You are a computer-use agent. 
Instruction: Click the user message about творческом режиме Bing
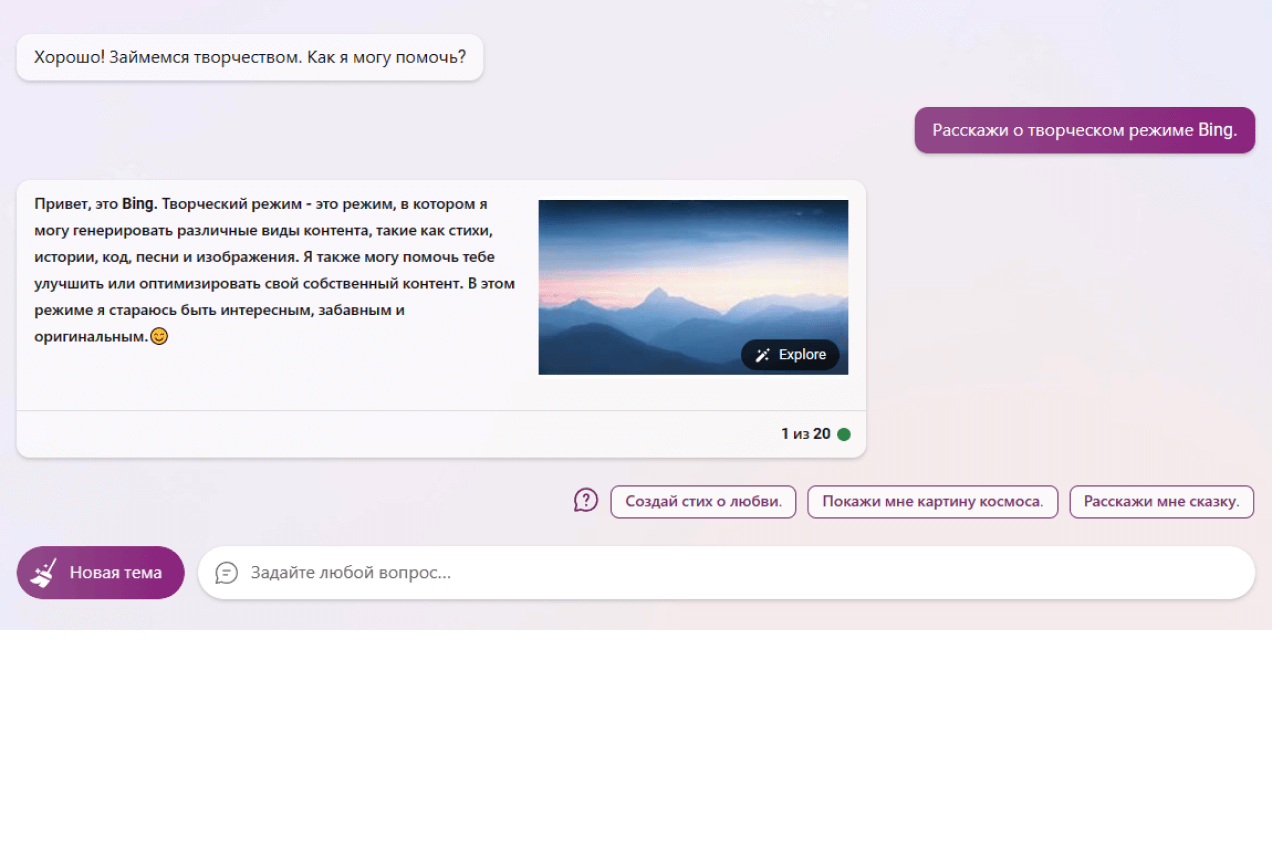[1084, 130]
